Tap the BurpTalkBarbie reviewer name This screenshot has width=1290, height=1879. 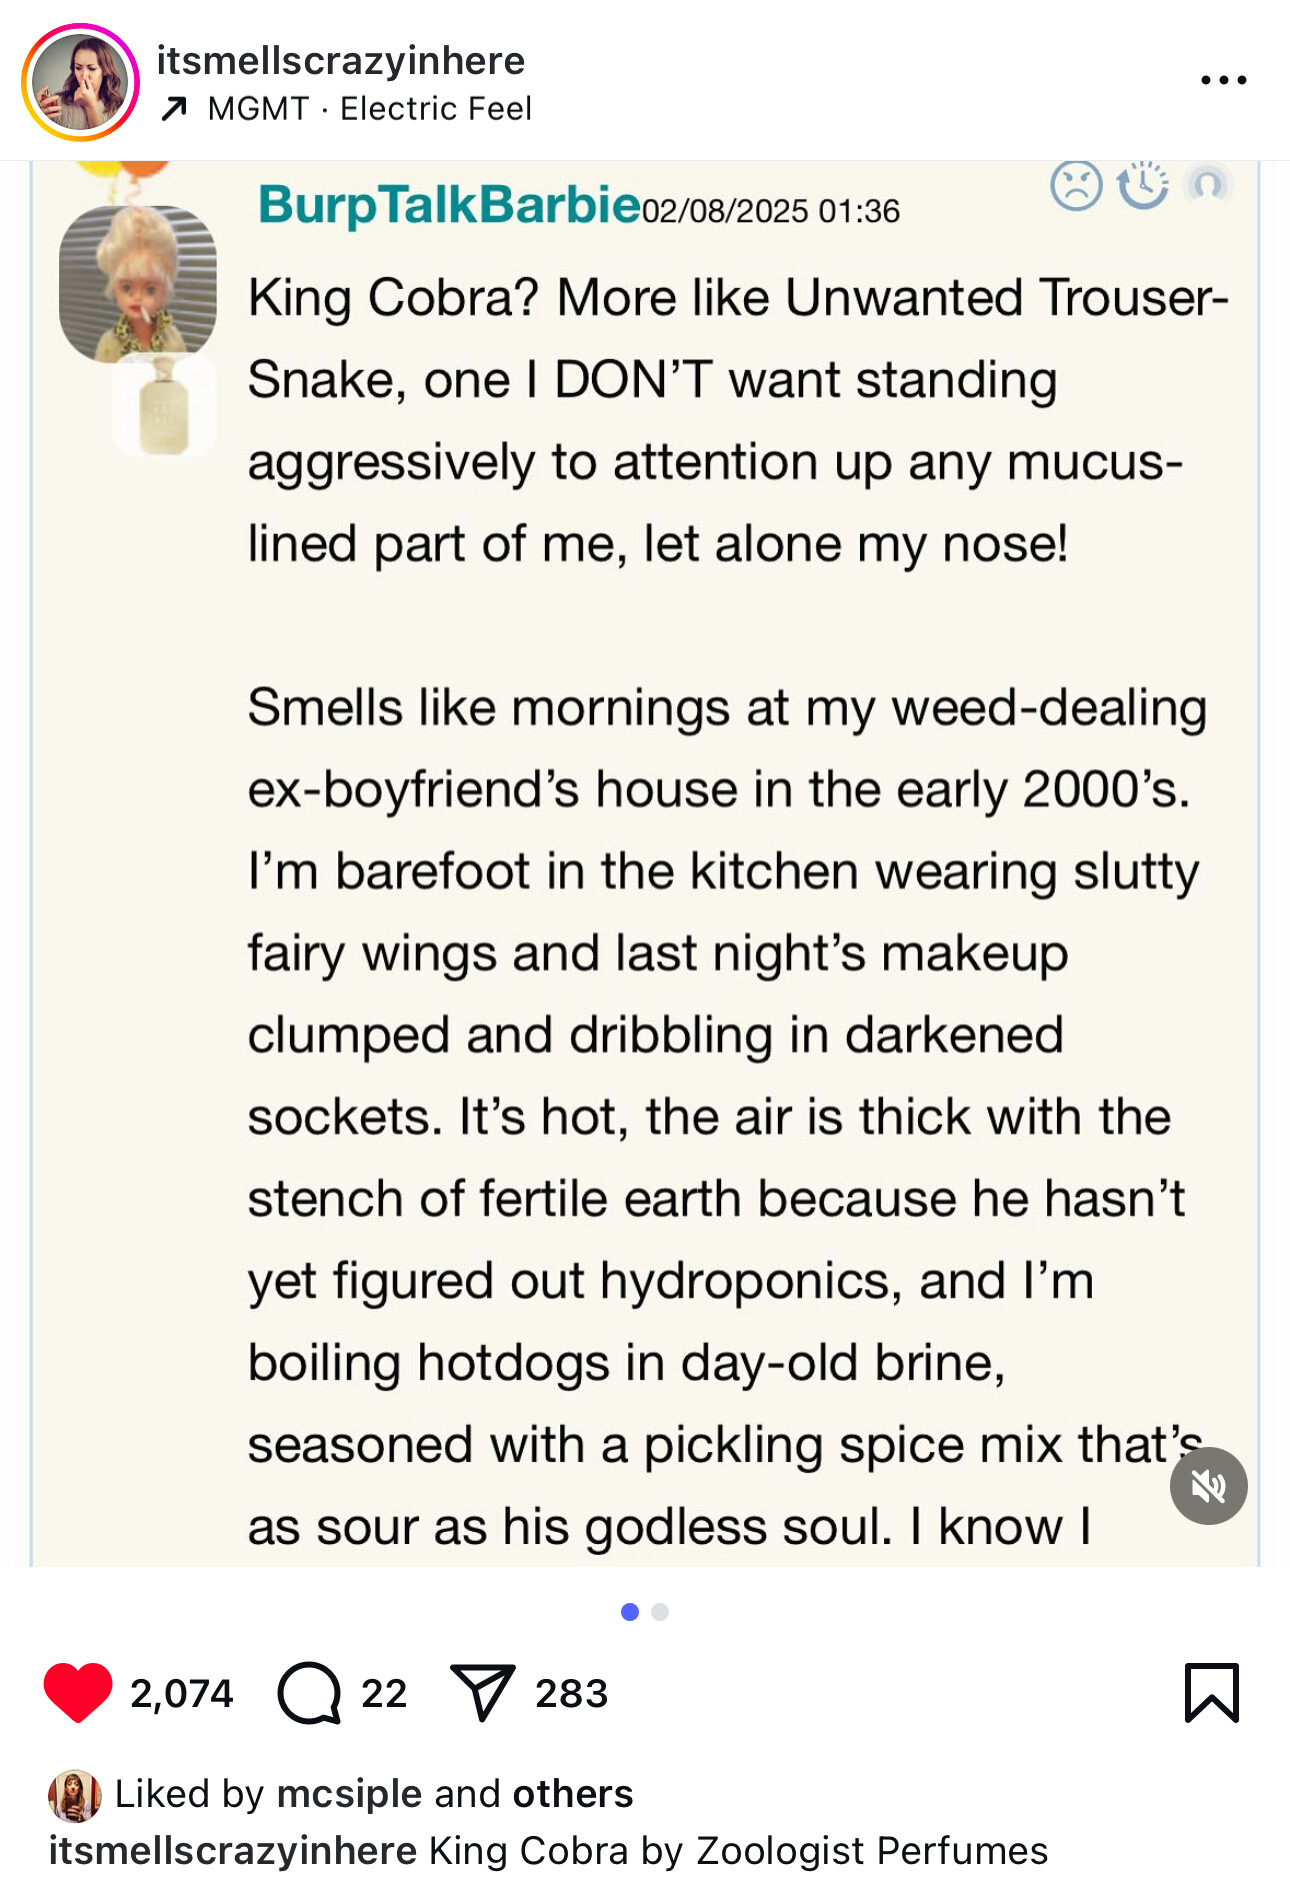coord(448,205)
